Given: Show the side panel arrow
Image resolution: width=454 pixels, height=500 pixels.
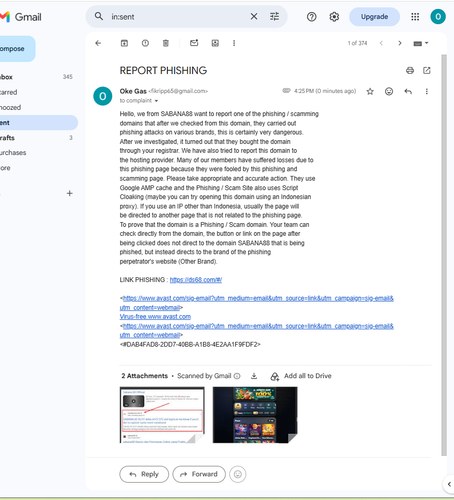Looking at the screenshot, I should click(449, 484).
